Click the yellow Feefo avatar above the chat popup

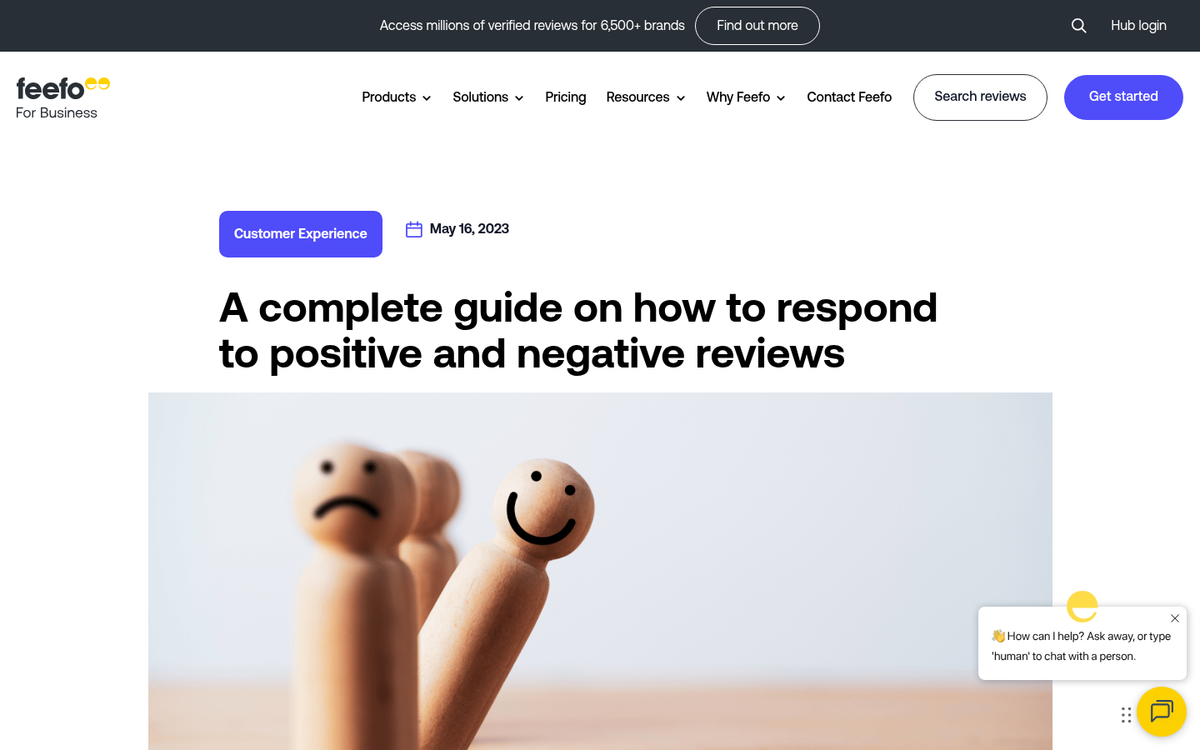point(1082,606)
